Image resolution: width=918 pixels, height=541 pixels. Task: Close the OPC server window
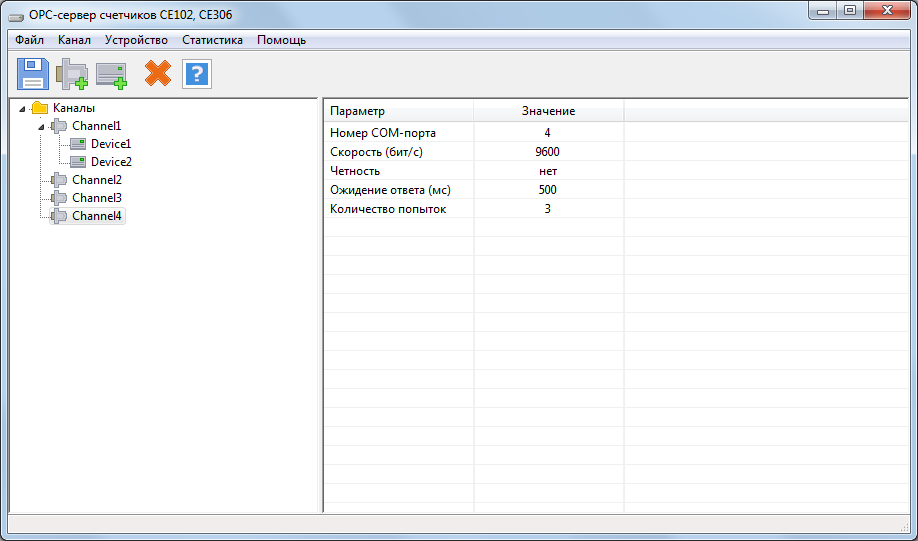889,11
